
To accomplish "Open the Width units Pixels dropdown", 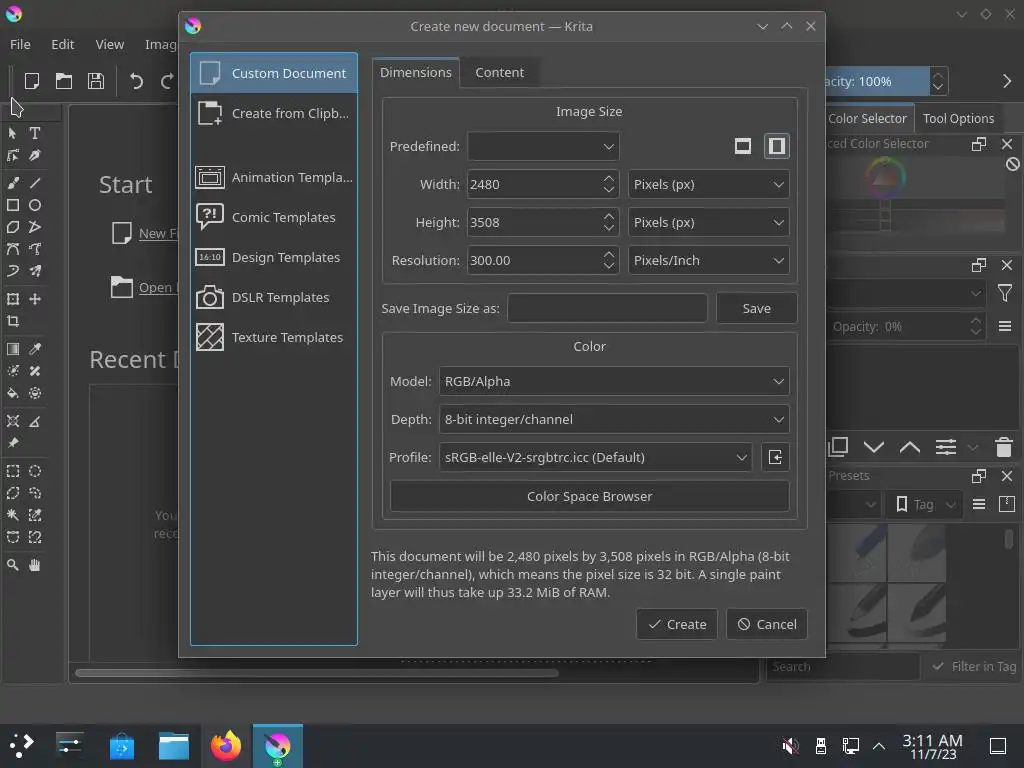I will pos(709,184).
